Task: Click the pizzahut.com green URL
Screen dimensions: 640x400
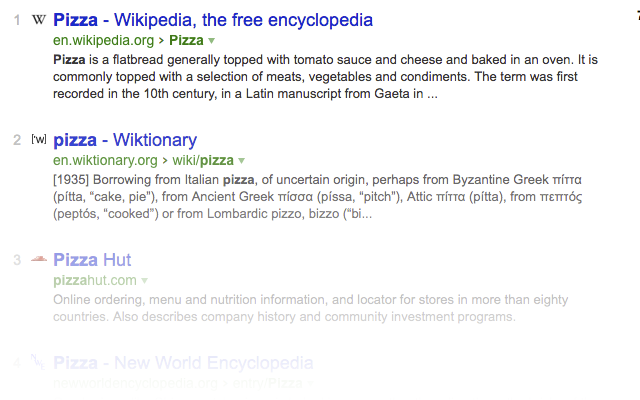Action: [x=94, y=280]
